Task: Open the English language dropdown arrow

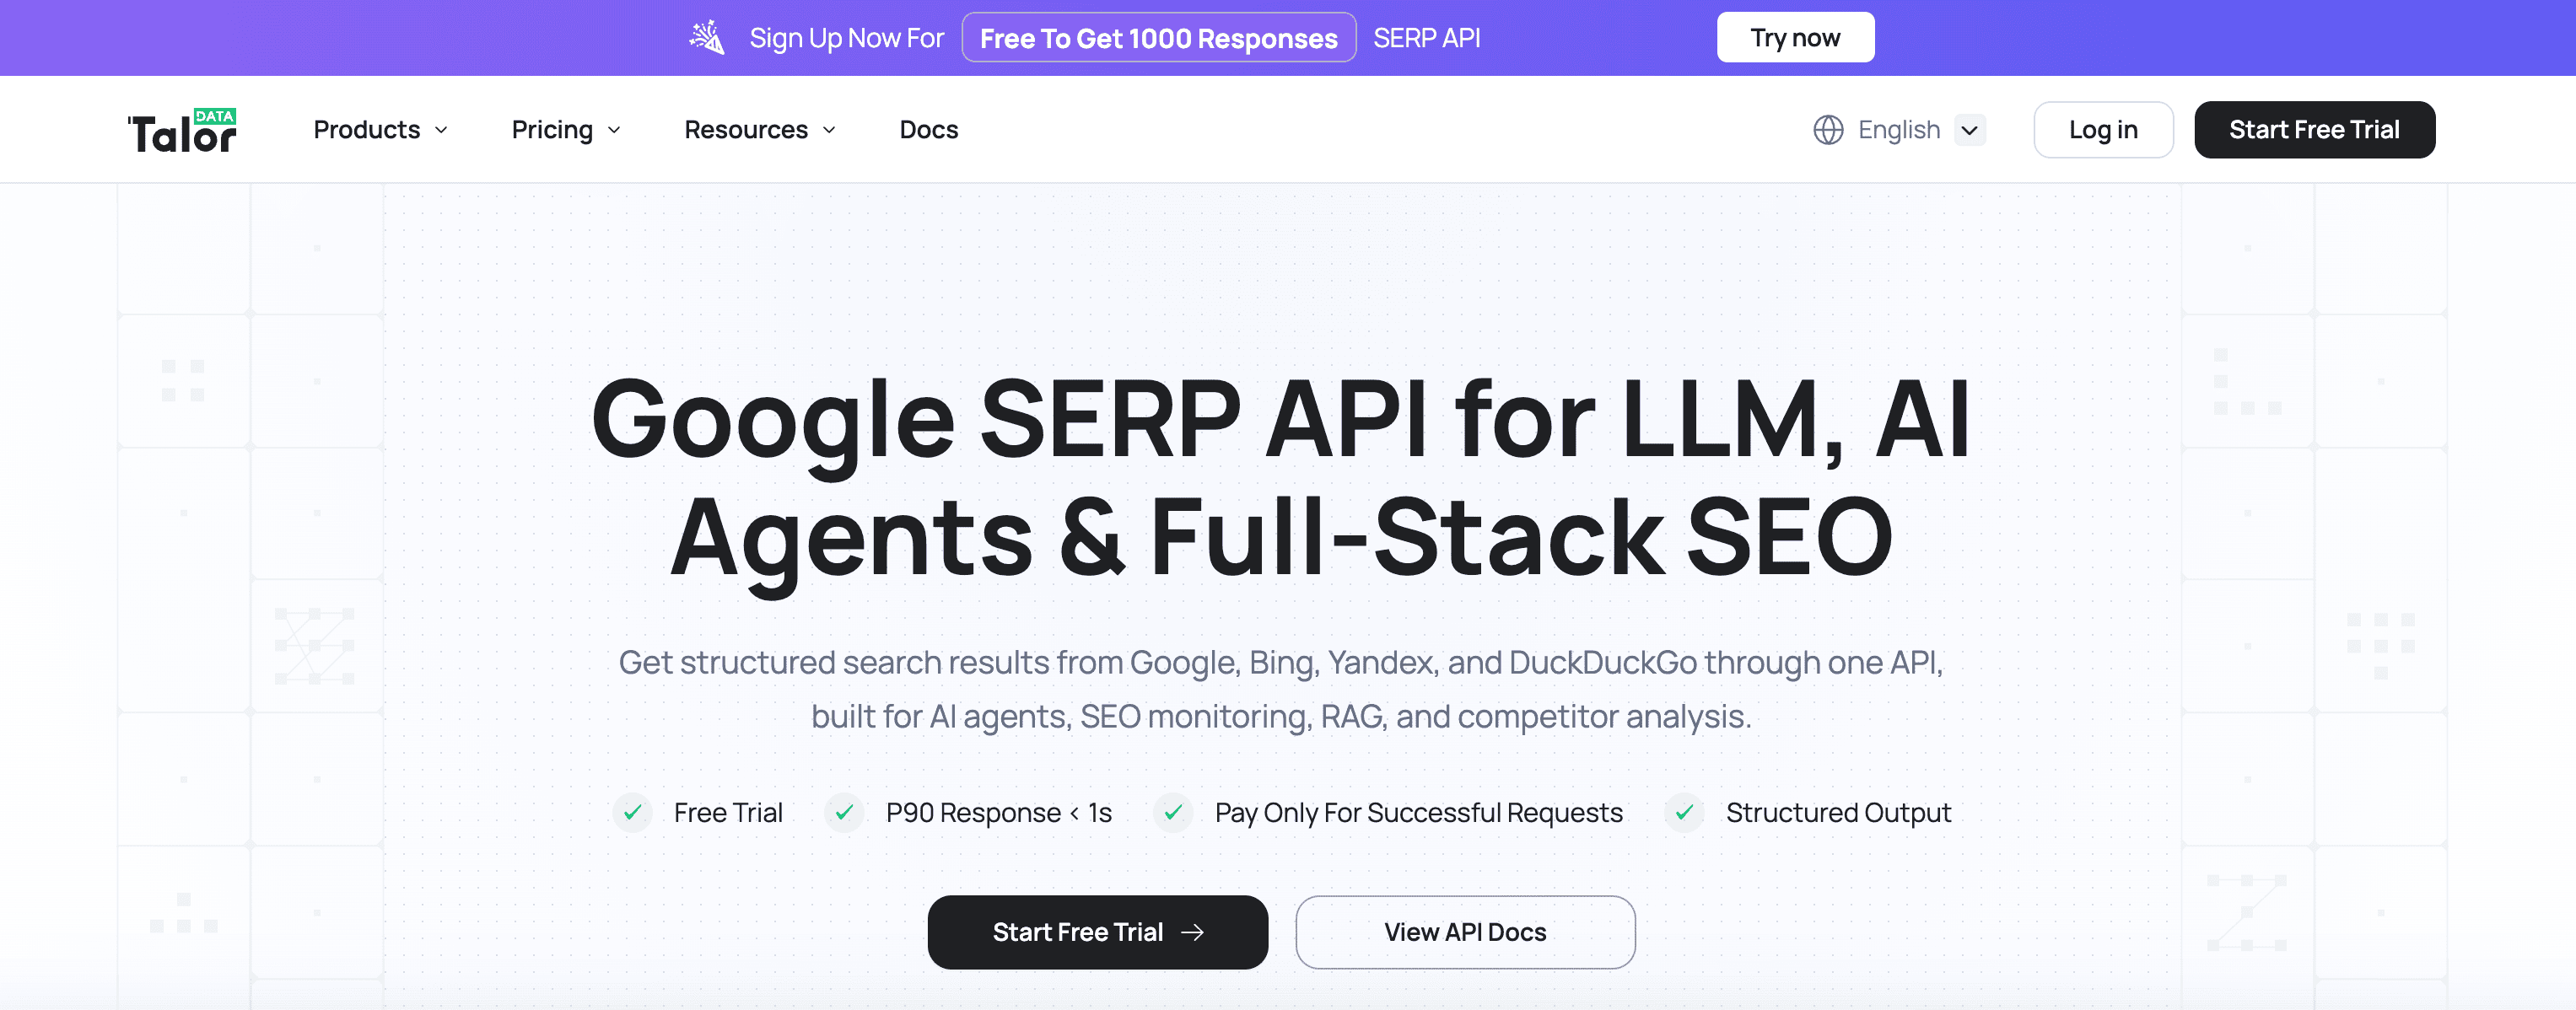Action: click(x=1970, y=130)
